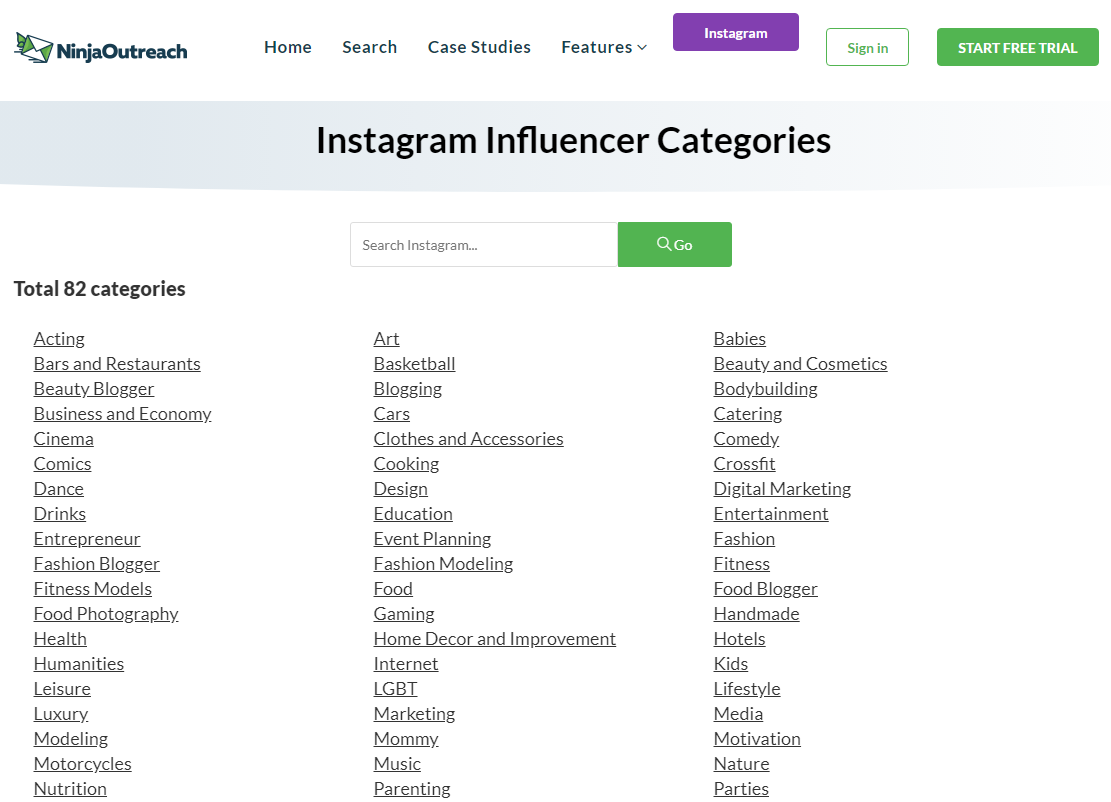This screenshot has height=802, width=1111.
Task: Click the NinjaOutreach logo icon
Action: [34, 47]
